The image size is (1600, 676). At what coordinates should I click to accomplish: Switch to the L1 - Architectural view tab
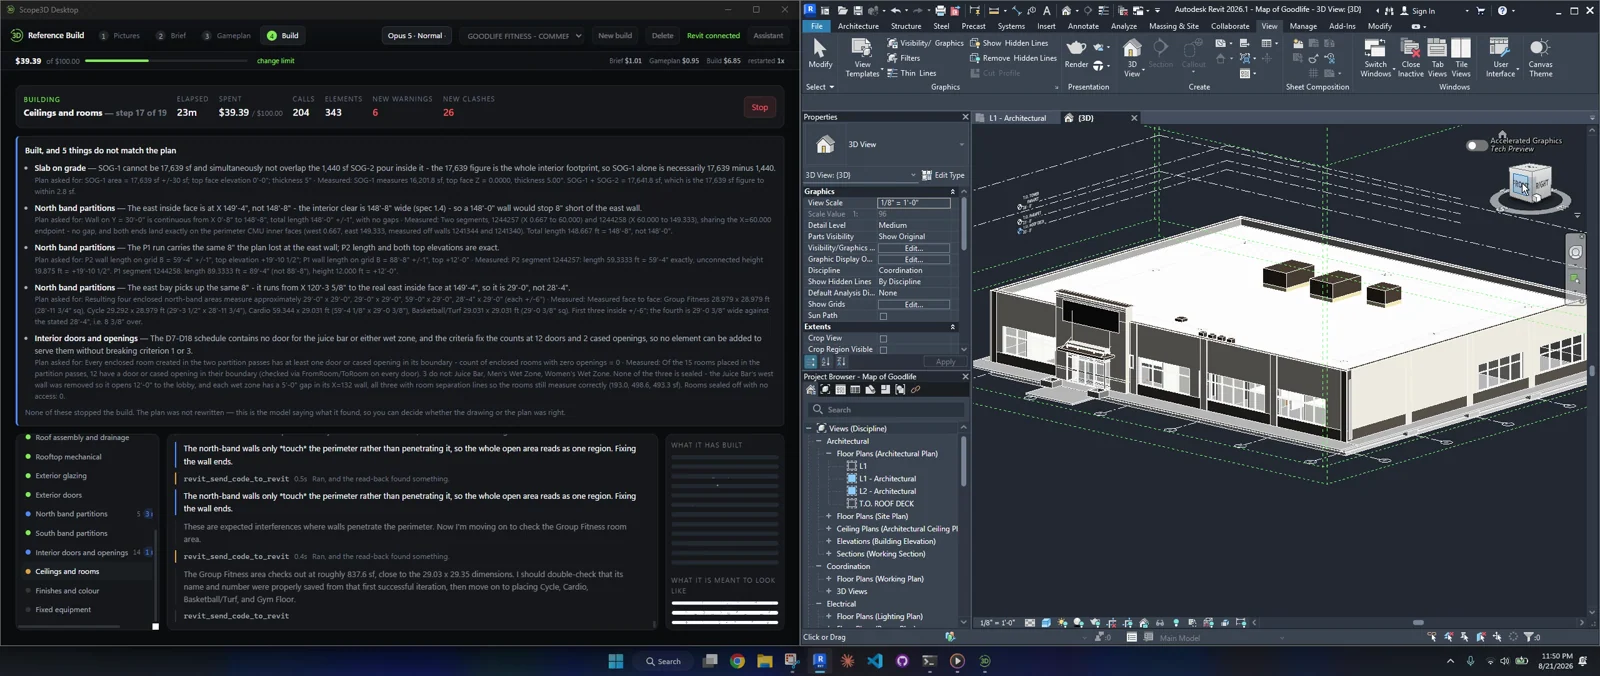point(1017,118)
